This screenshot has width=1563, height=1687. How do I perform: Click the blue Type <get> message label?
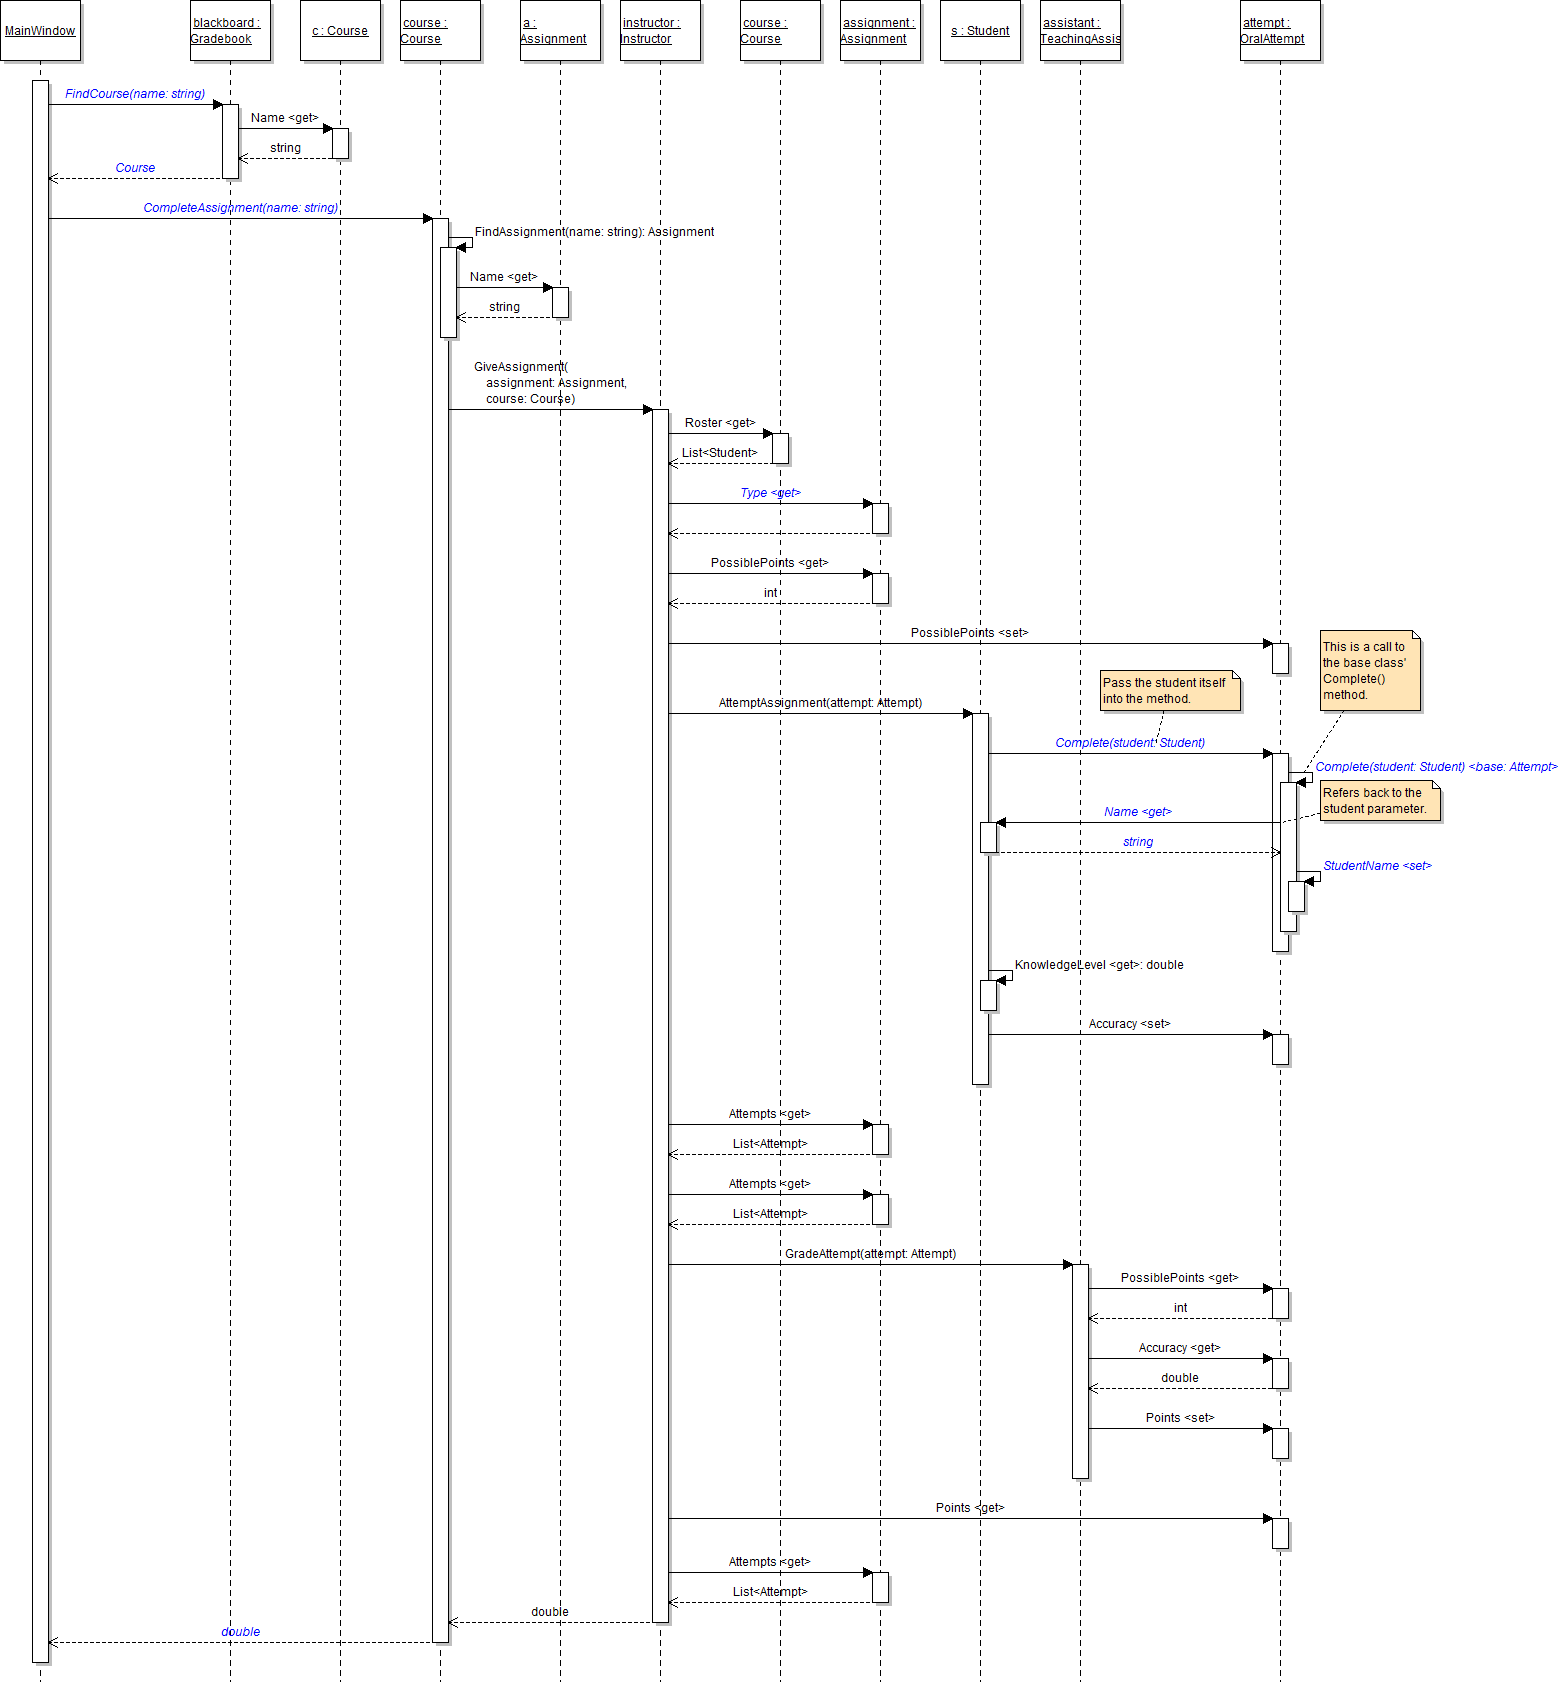coord(770,493)
